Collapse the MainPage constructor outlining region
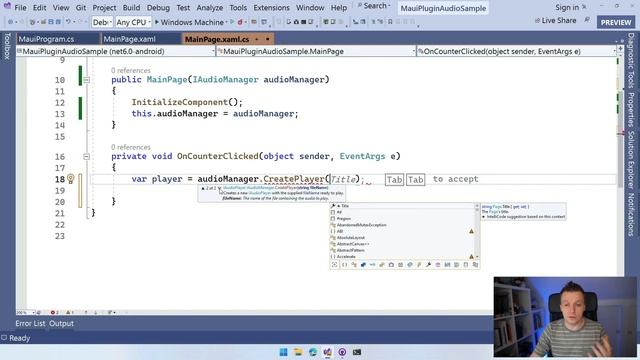640x360 pixels. (87, 80)
